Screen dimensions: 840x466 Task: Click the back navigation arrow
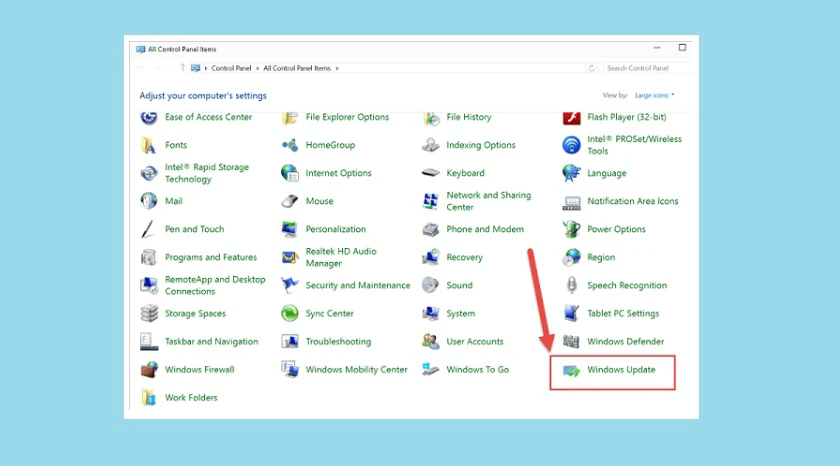[x=141, y=67]
